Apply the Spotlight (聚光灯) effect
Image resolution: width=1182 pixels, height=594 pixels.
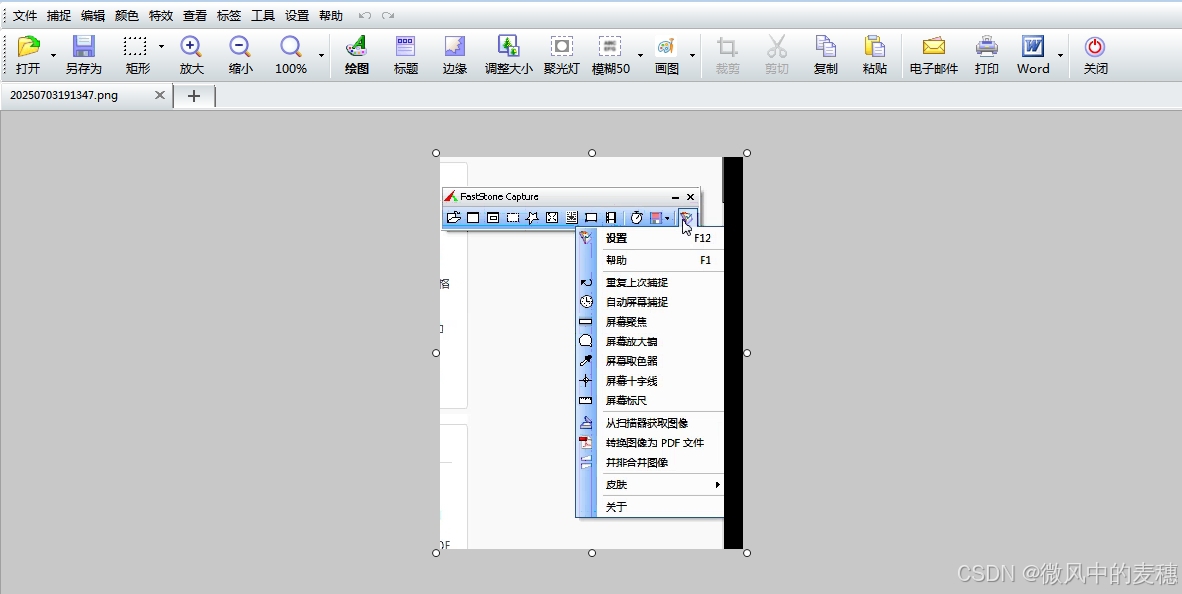click(562, 55)
